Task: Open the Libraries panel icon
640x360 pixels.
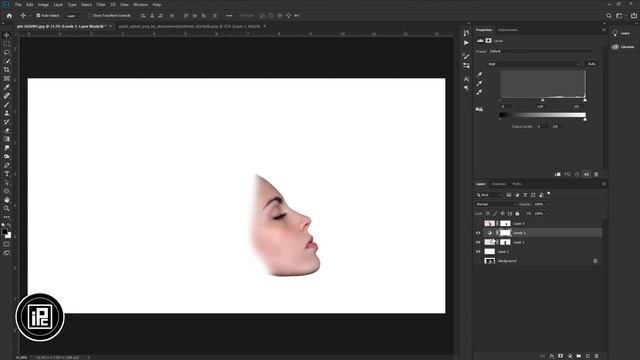Action: (615, 47)
